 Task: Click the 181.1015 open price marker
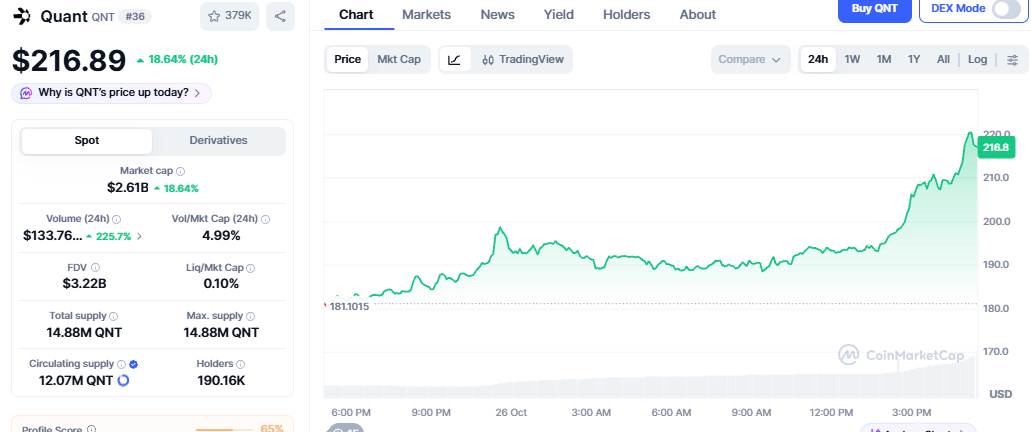pyautogui.click(x=349, y=306)
